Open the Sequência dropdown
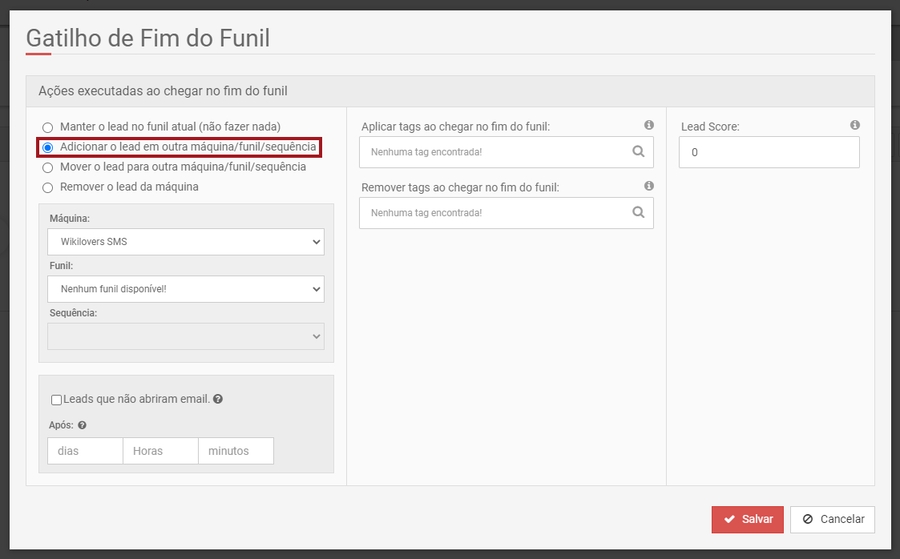 point(186,337)
